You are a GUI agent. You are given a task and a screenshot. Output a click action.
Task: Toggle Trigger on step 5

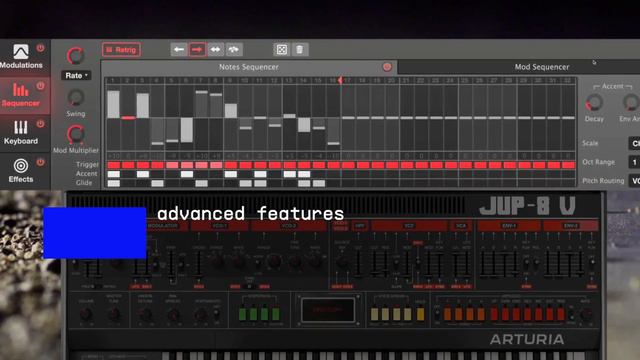coord(172,165)
